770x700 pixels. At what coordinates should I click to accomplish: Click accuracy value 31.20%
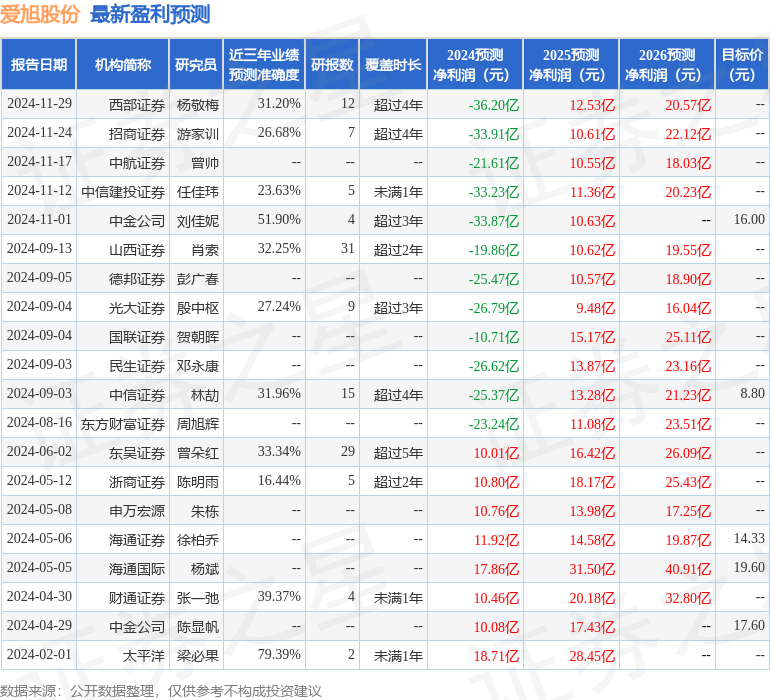pos(279,104)
